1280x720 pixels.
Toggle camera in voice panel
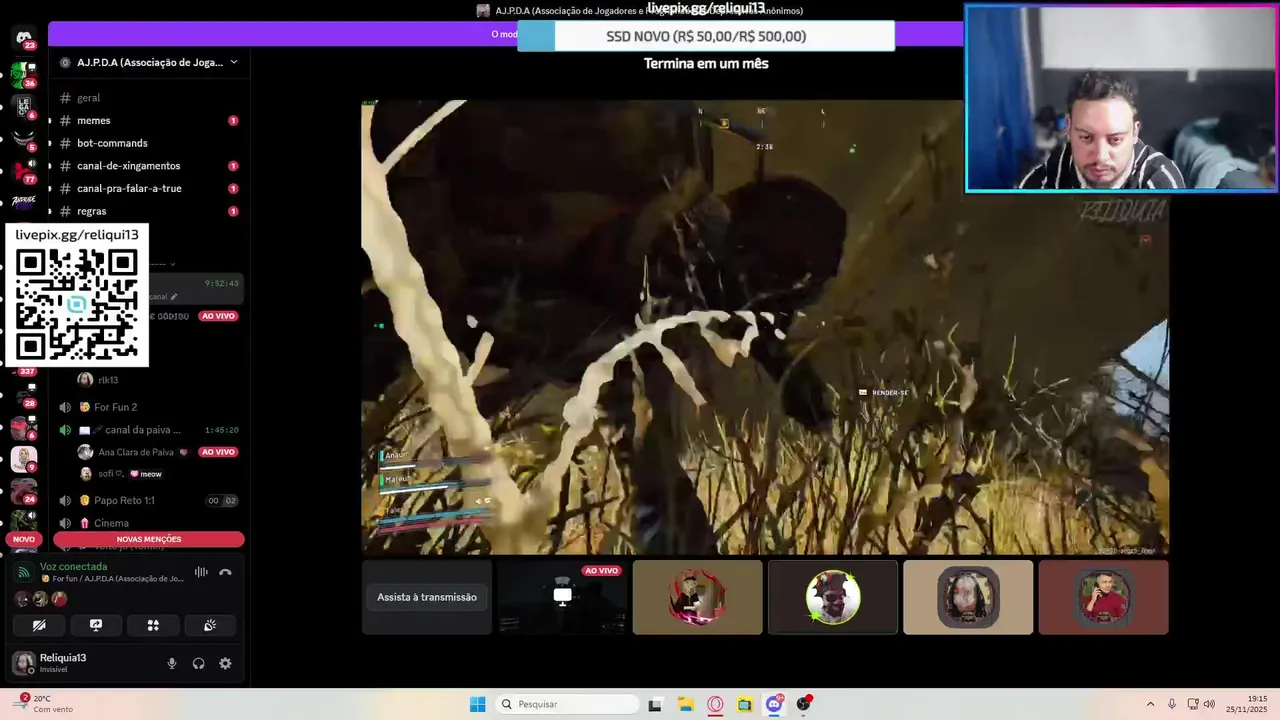click(x=39, y=625)
